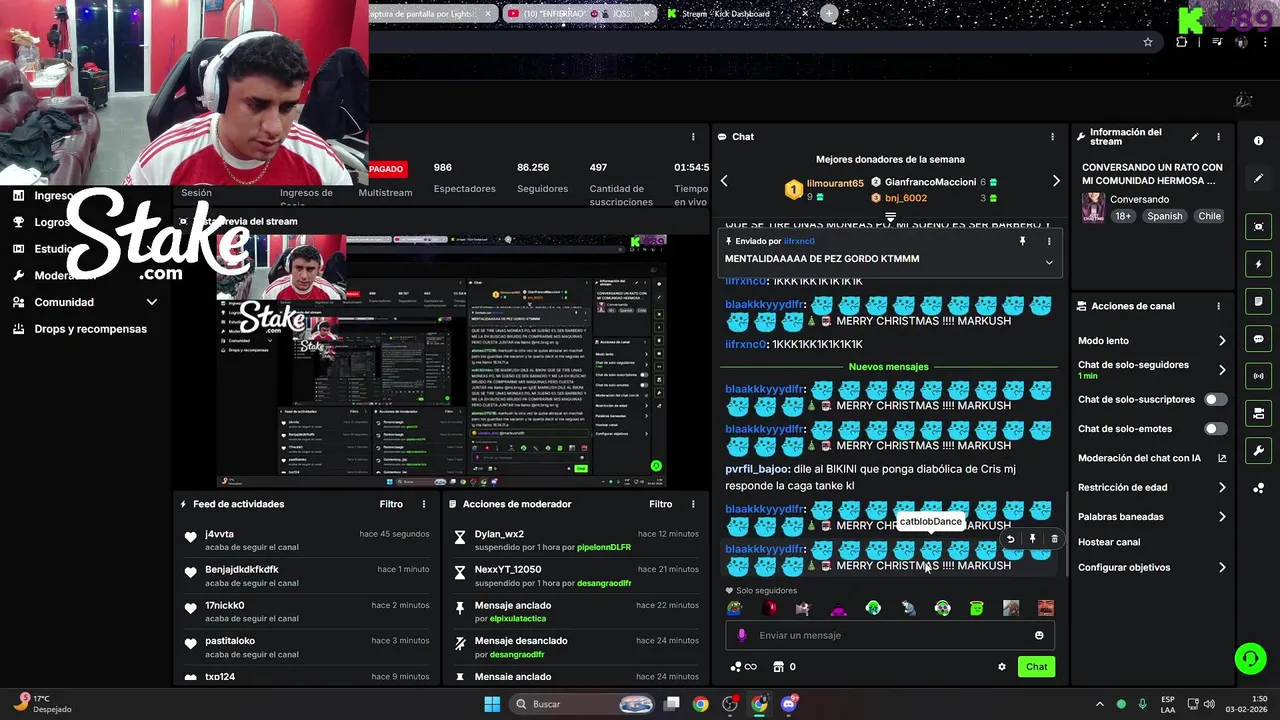Open the Filtro dropdown in Acciones de moderador
The image size is (1280, 720).
pyautogui.click(x=660, y=504)
